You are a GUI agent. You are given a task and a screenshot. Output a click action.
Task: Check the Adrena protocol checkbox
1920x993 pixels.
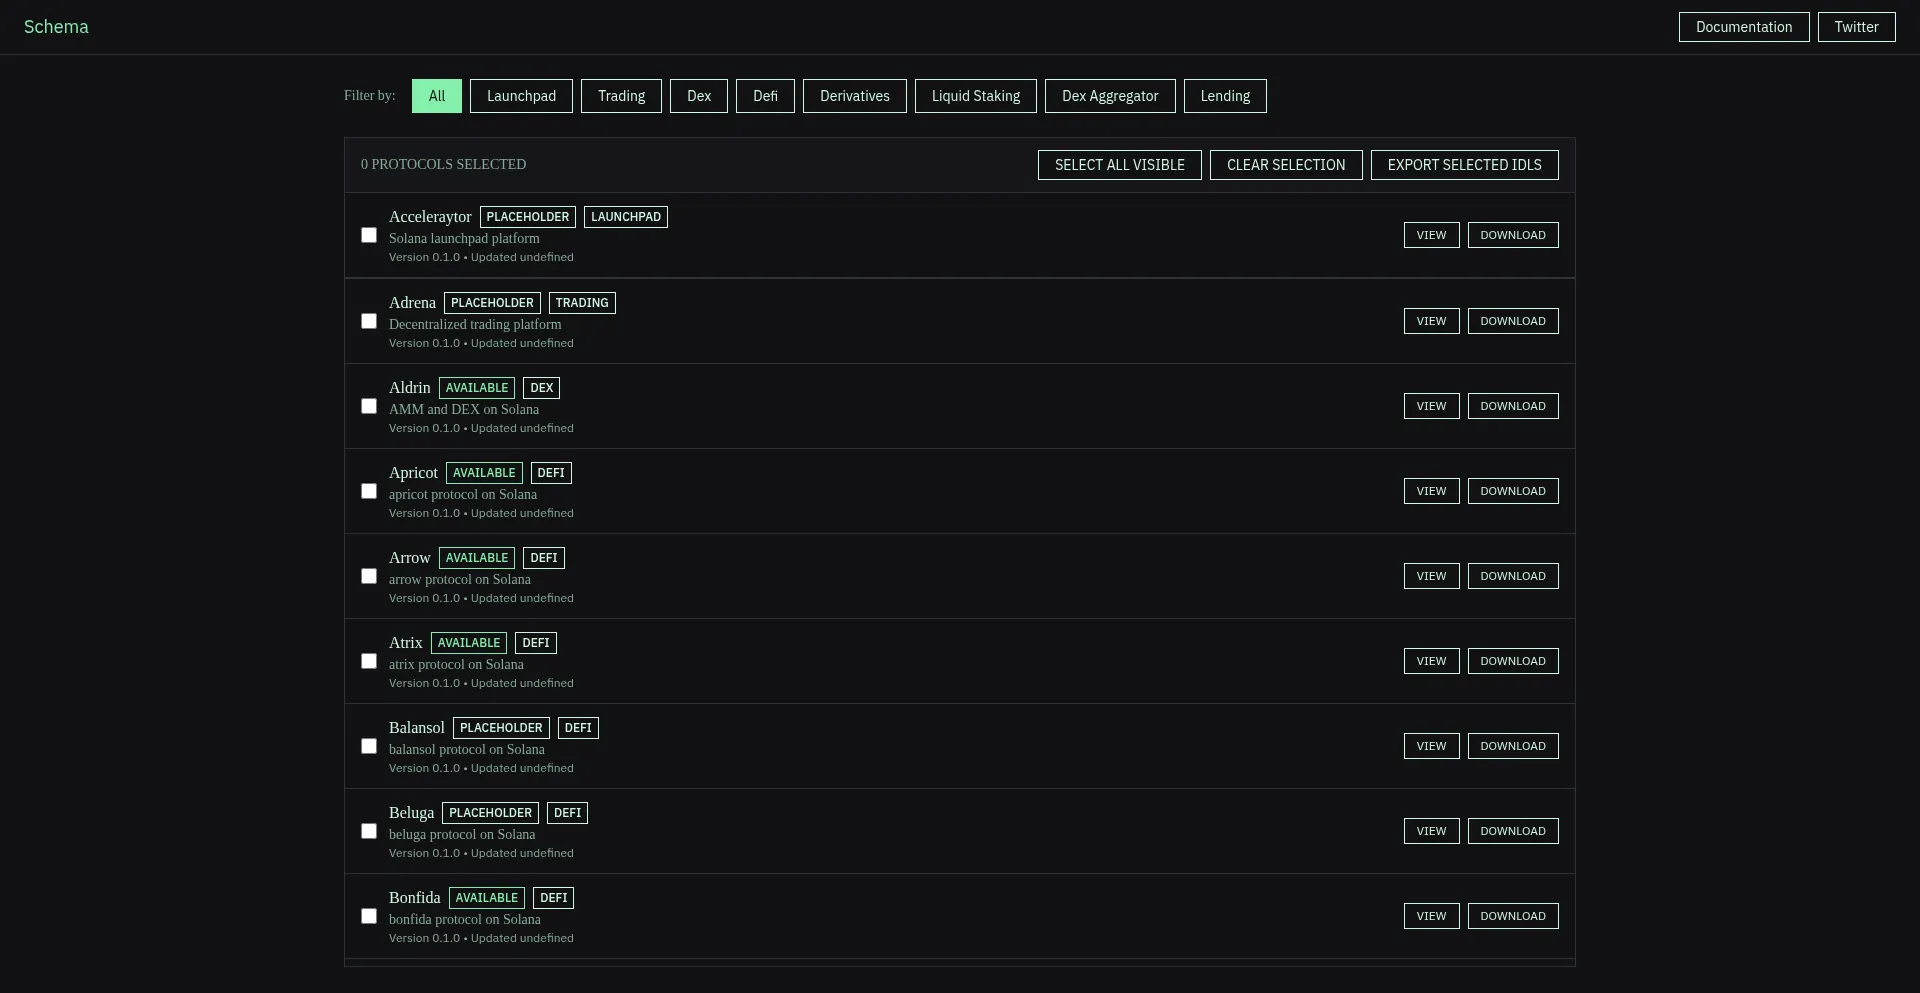[369, 320]
